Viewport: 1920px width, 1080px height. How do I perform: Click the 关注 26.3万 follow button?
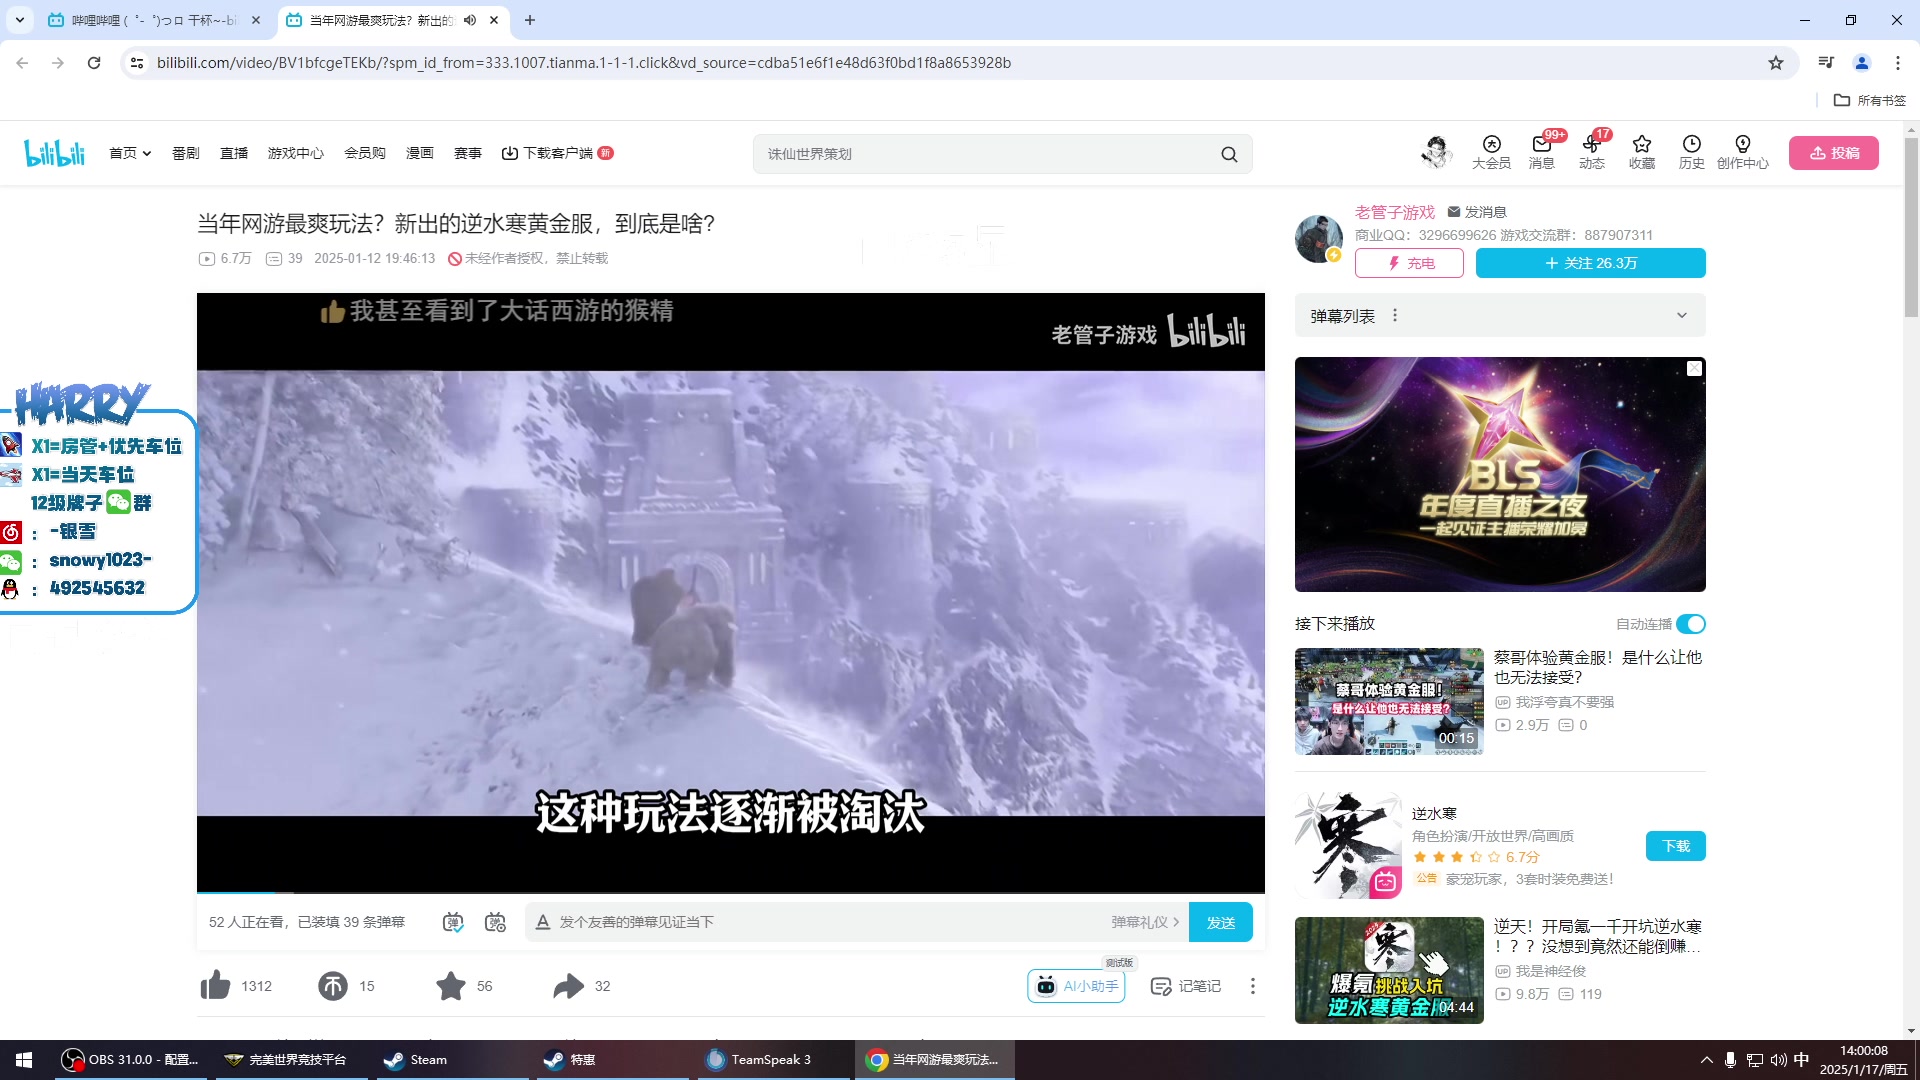[x=1591, y=263]
